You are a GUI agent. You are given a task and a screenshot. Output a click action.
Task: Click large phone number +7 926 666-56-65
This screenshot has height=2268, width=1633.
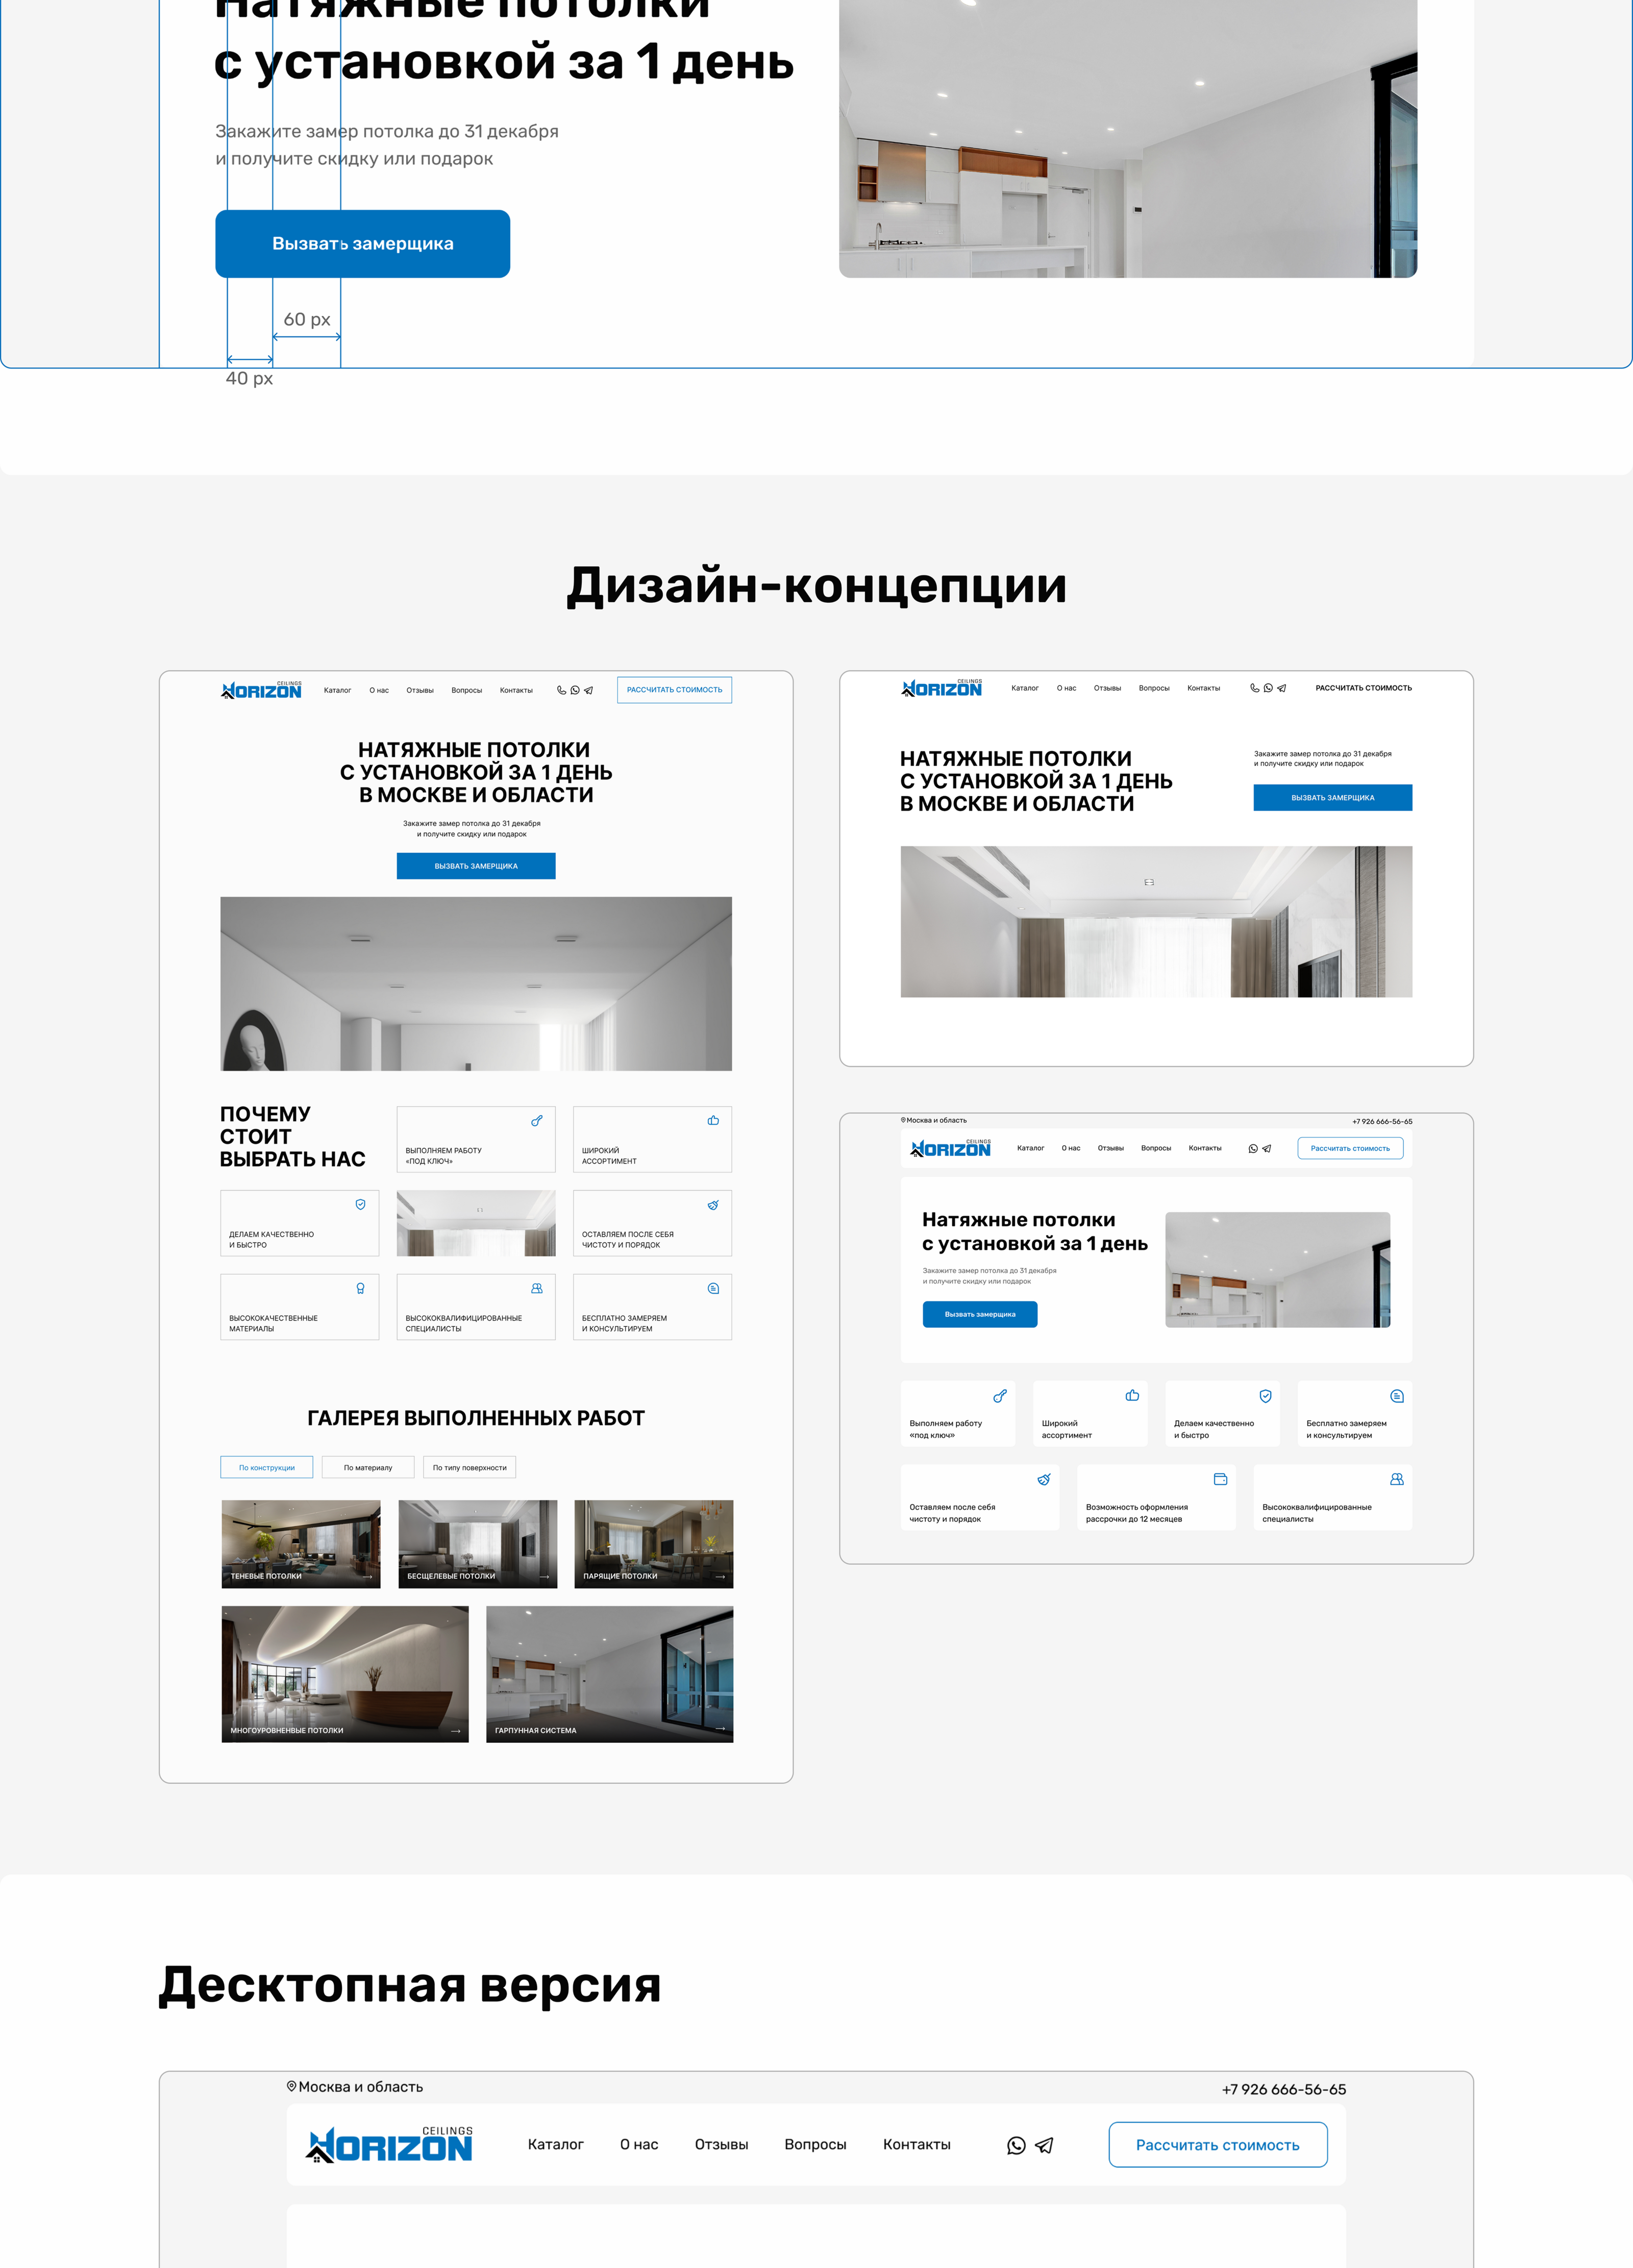coord(1283,2090)
